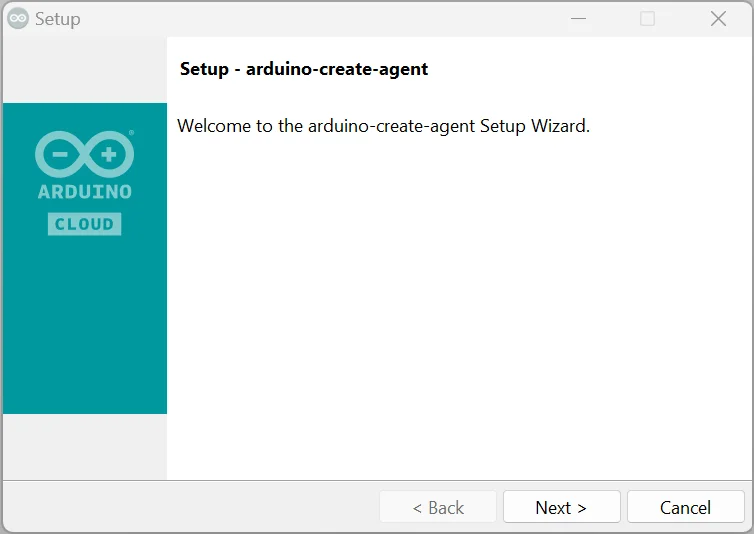Viewport: 754px width, 534px height.
Task: Cancel the arduino-create-agent setup
Action: tap(685, 507)
